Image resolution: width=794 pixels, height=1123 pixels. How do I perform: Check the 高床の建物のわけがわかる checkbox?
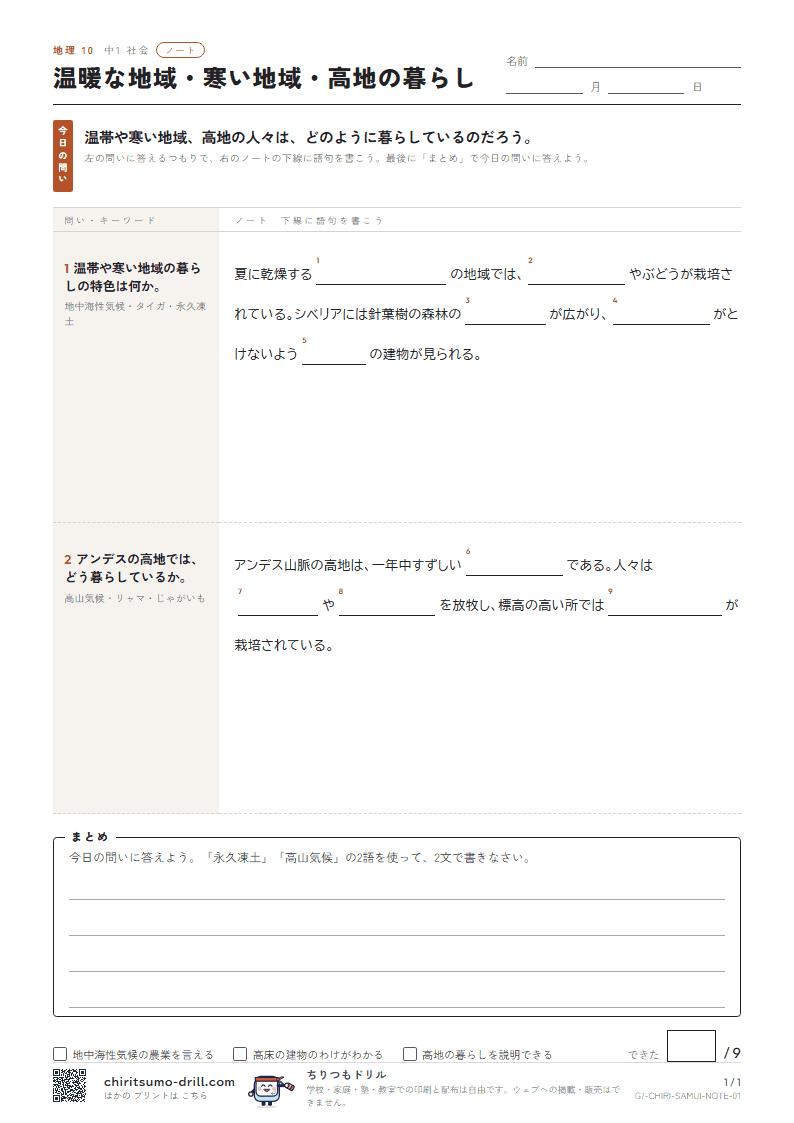[x=240, y=1054]
